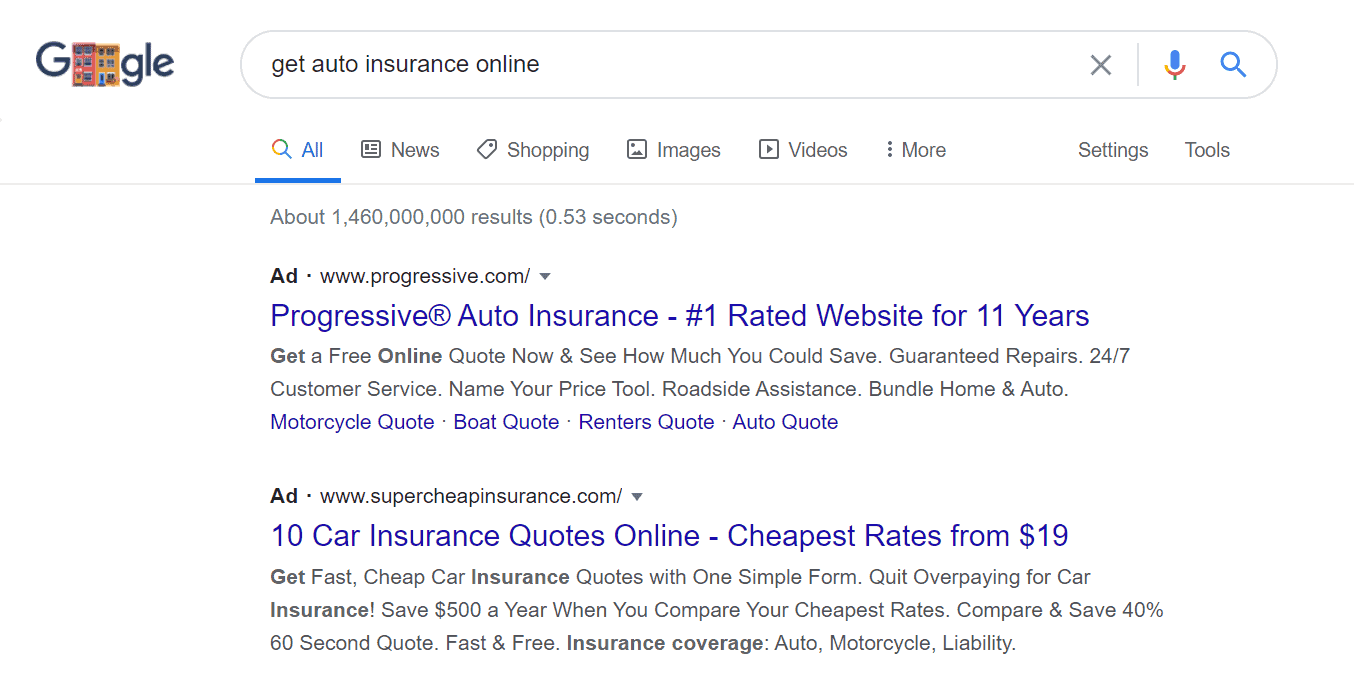Click the Shopping tag icon

(487, 149)
